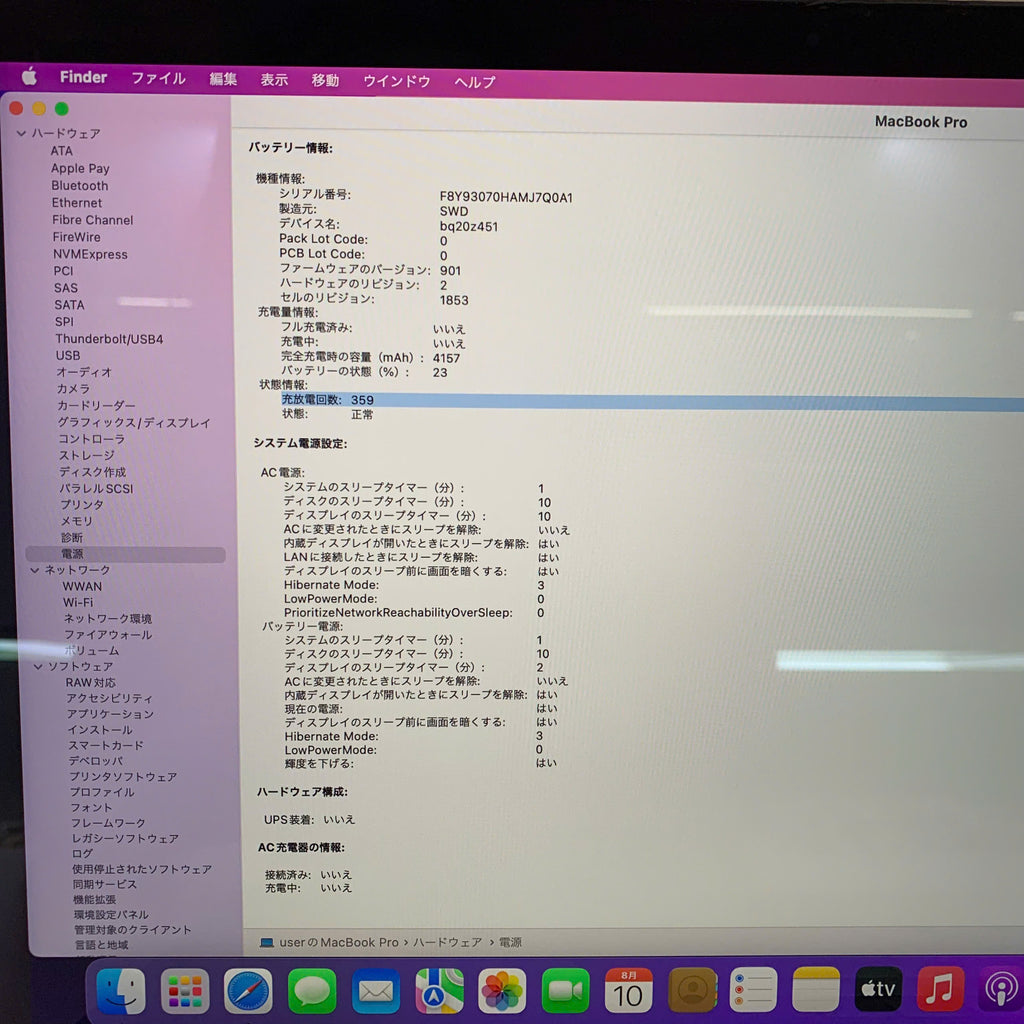The width and height of the screenshot is (1024, 1024).
Task: Minimize window with yellow button
Action: tap(39, 108)
